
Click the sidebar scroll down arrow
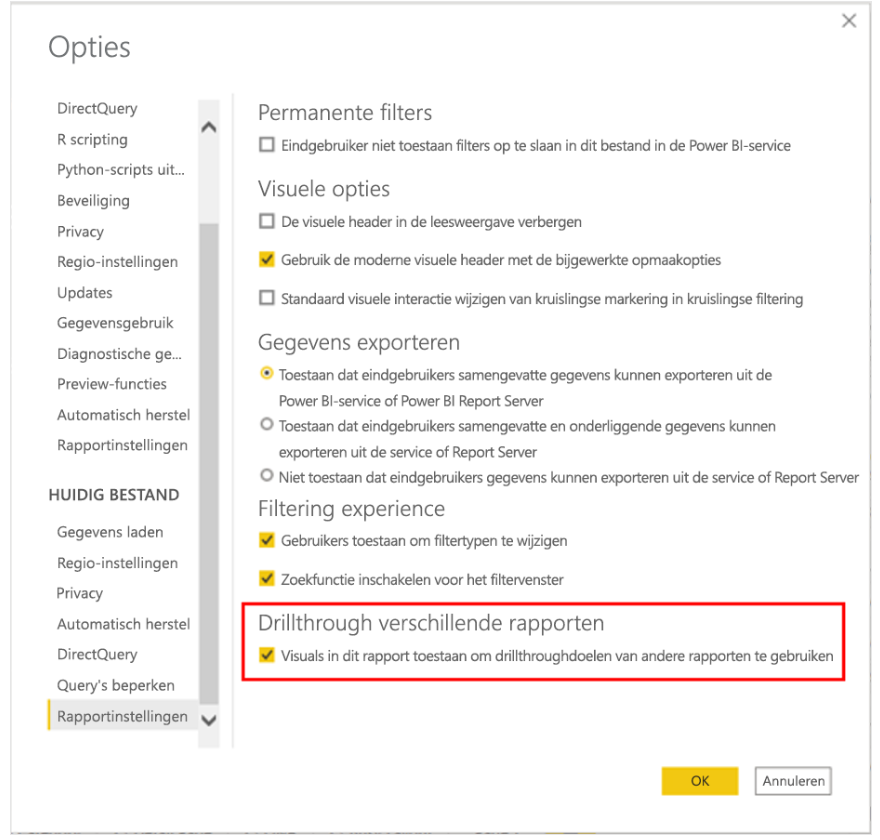(209, 720)
